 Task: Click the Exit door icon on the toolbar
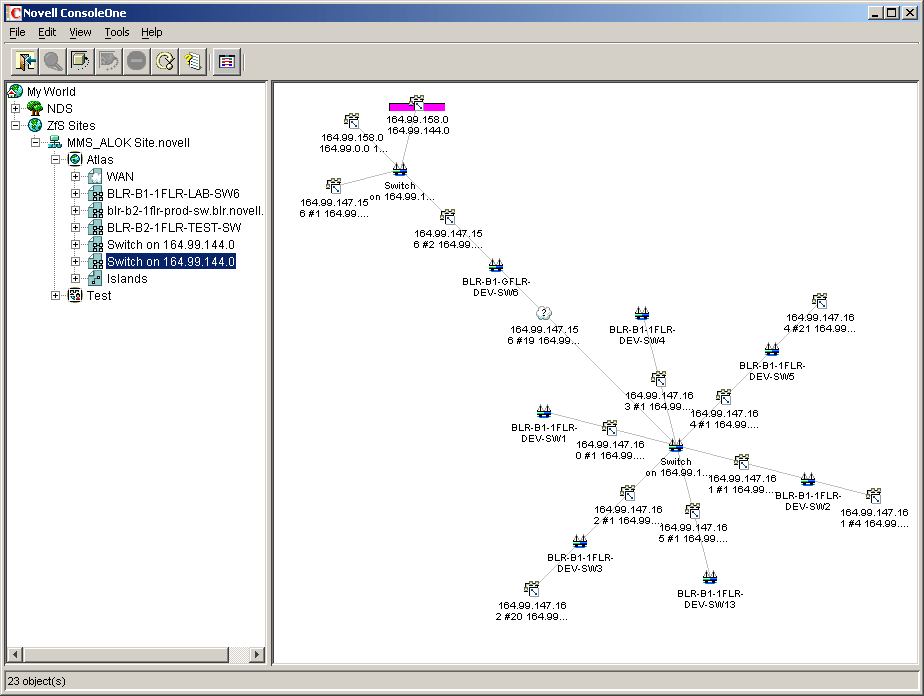point(25,61)
